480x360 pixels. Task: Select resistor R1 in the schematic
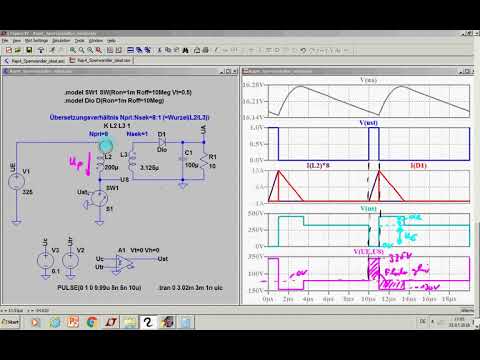coord(204,161)
